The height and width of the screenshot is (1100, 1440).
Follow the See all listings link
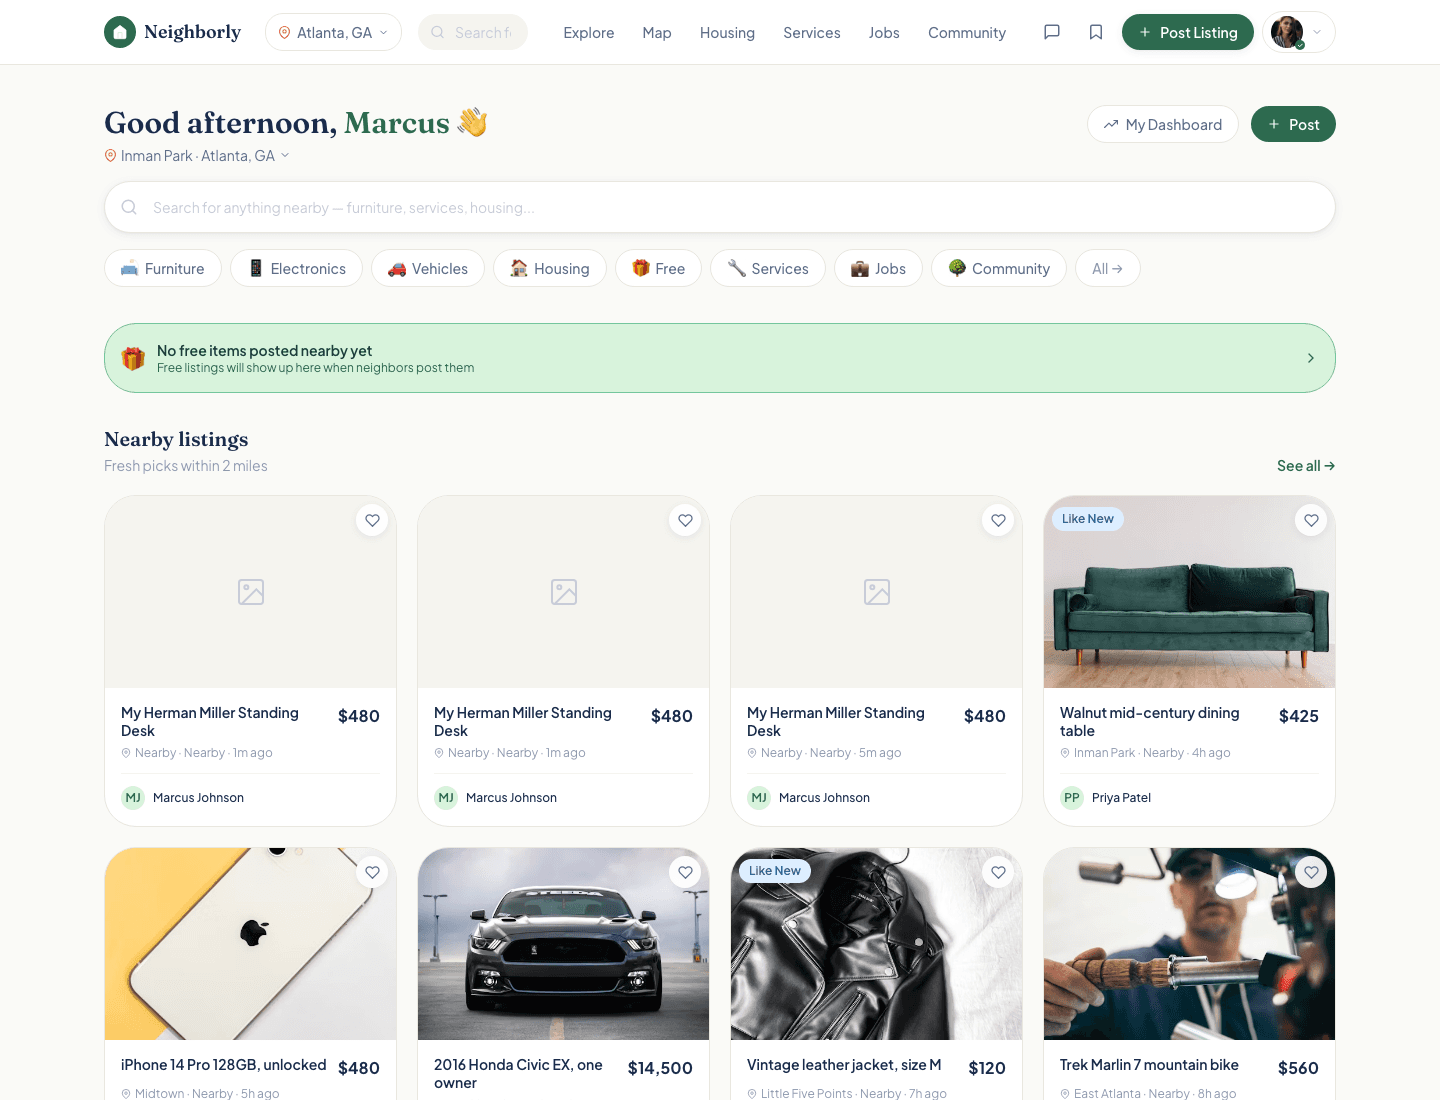pos(1306,466)
